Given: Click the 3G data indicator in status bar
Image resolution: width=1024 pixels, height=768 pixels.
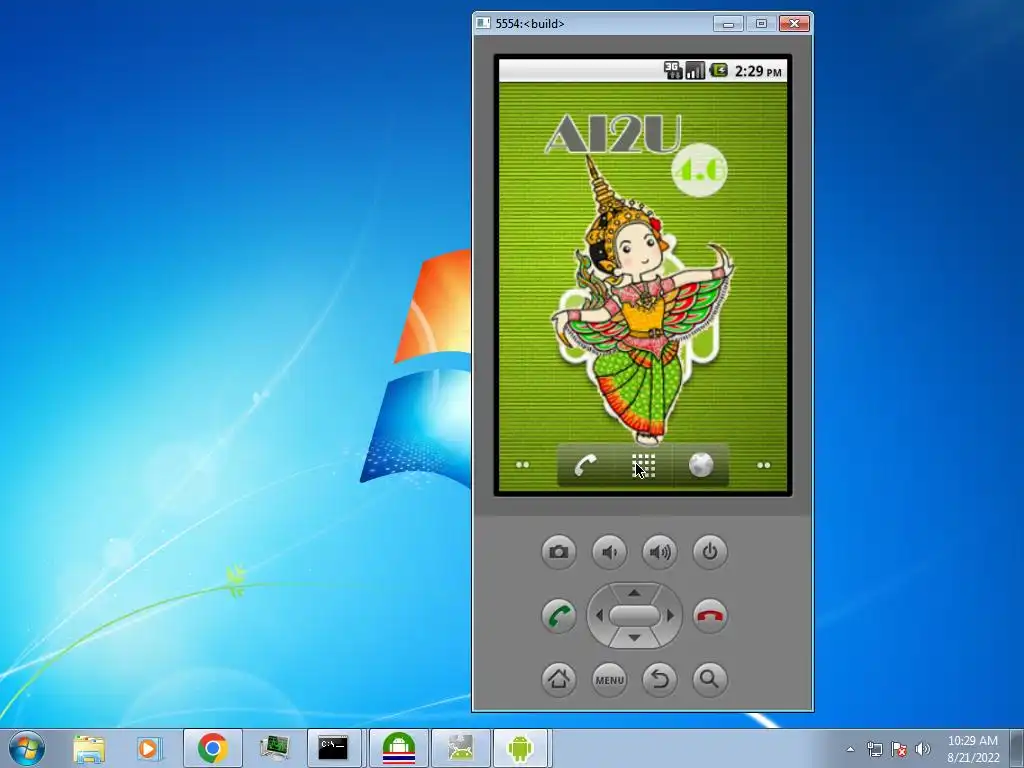Looking at the screenshot, I should point(673,71).
